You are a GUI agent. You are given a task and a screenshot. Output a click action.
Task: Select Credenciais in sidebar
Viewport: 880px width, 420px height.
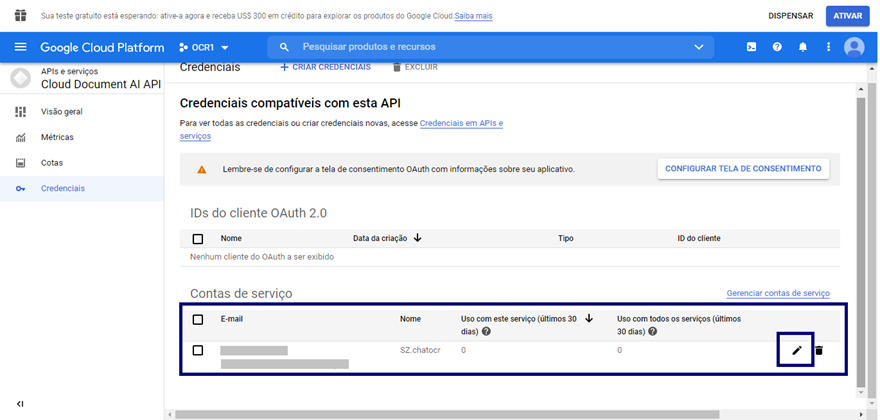tap(82, 189)
